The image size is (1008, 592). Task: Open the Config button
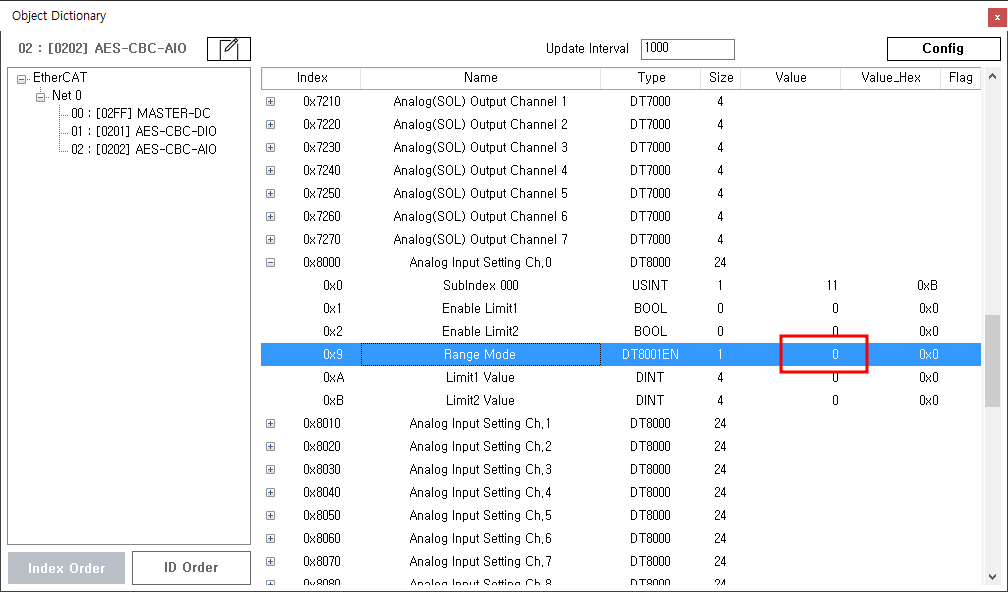pos(942,48)
